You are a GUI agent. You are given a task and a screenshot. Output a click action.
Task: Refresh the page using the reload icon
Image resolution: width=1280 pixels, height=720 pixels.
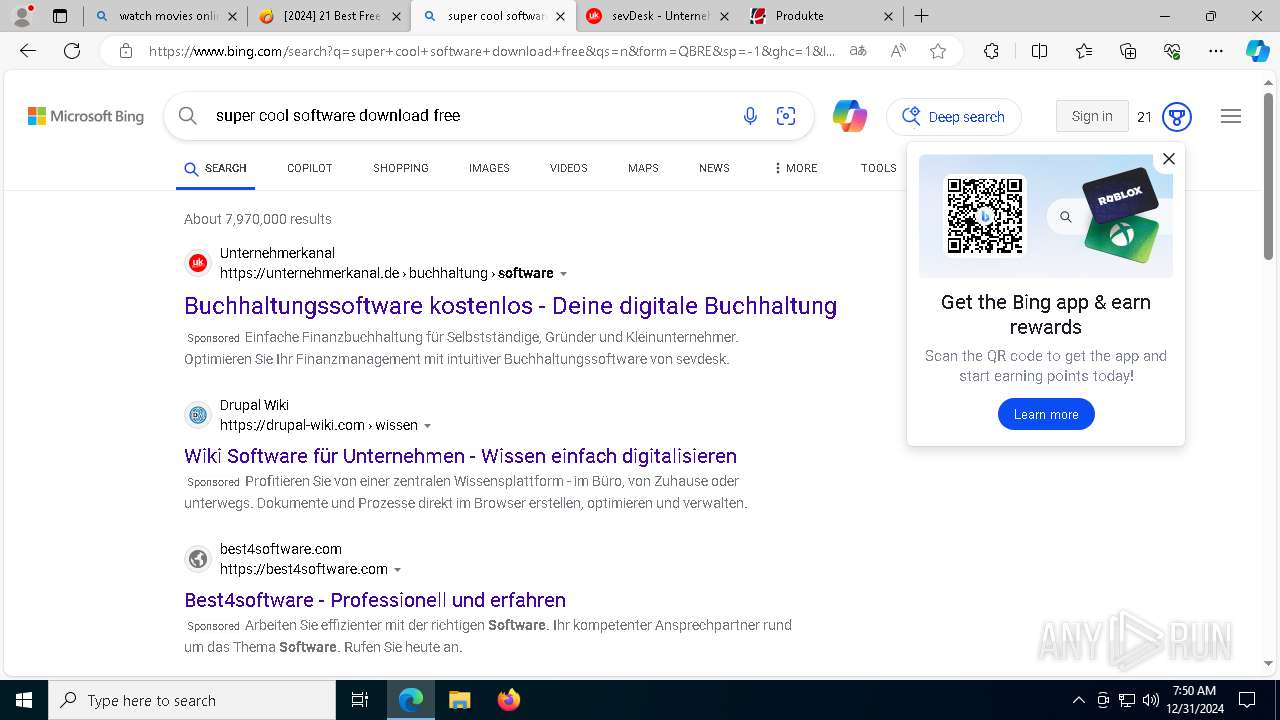point(72,51)
